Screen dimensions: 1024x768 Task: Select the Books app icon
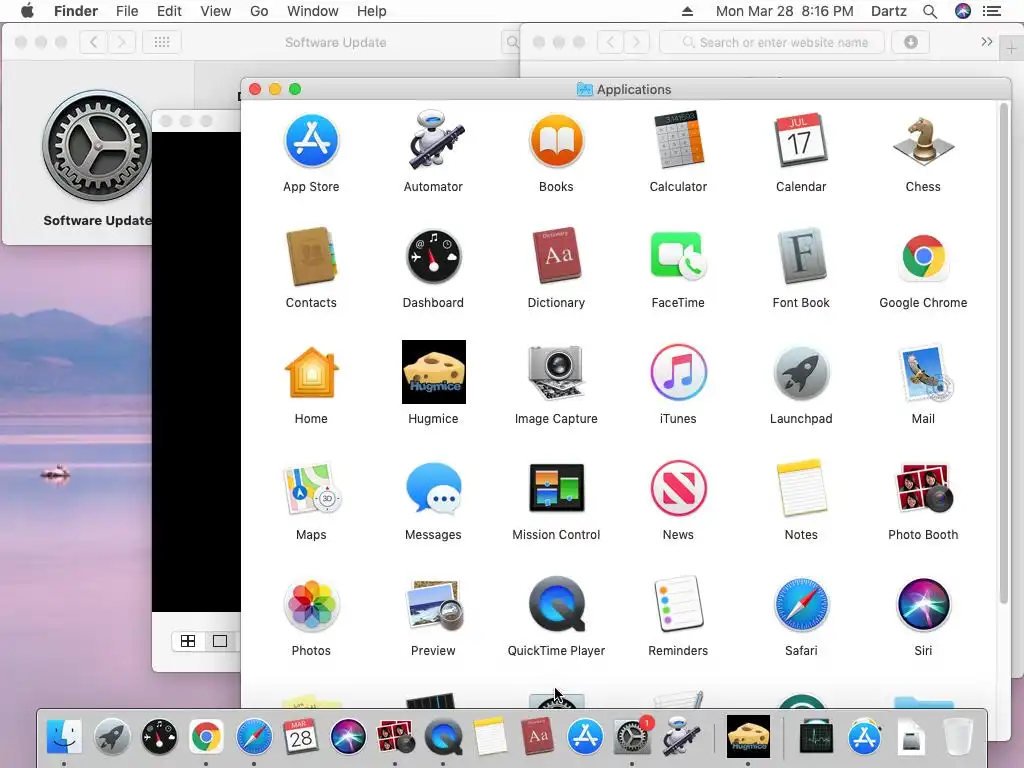556,140
